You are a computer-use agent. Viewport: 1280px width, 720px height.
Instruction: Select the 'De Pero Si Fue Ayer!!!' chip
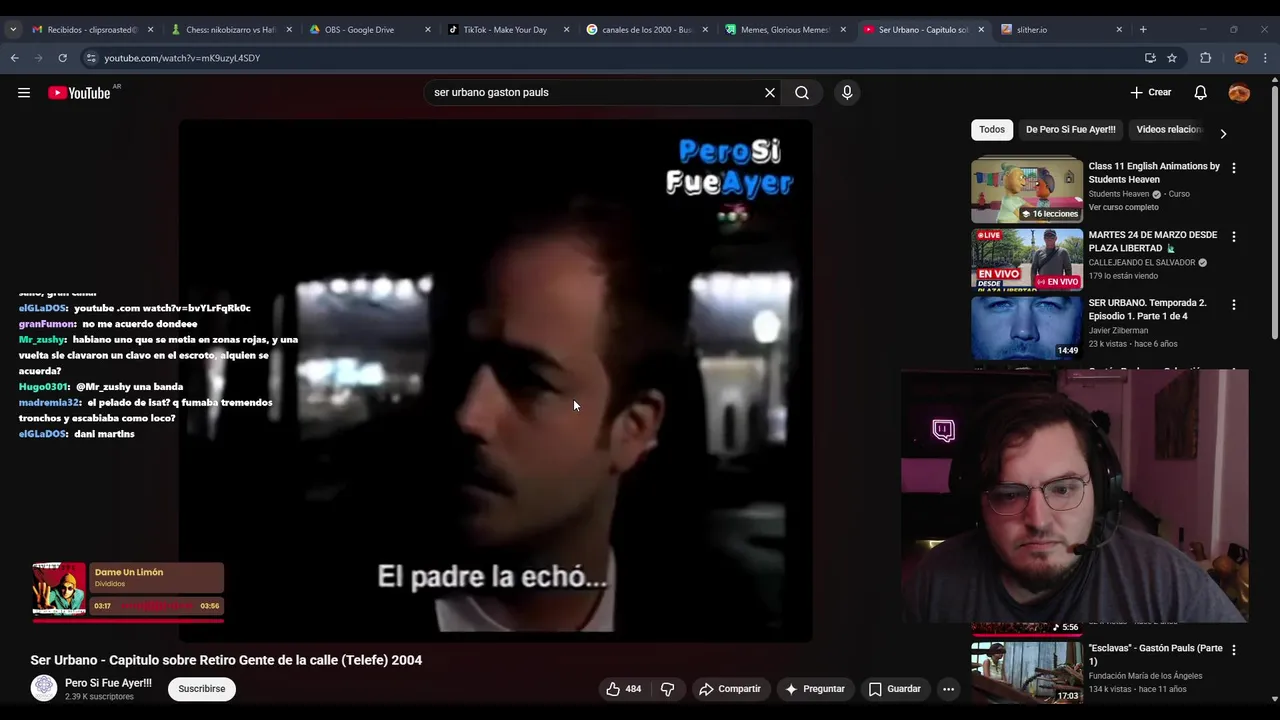(x=1070, y=129)
